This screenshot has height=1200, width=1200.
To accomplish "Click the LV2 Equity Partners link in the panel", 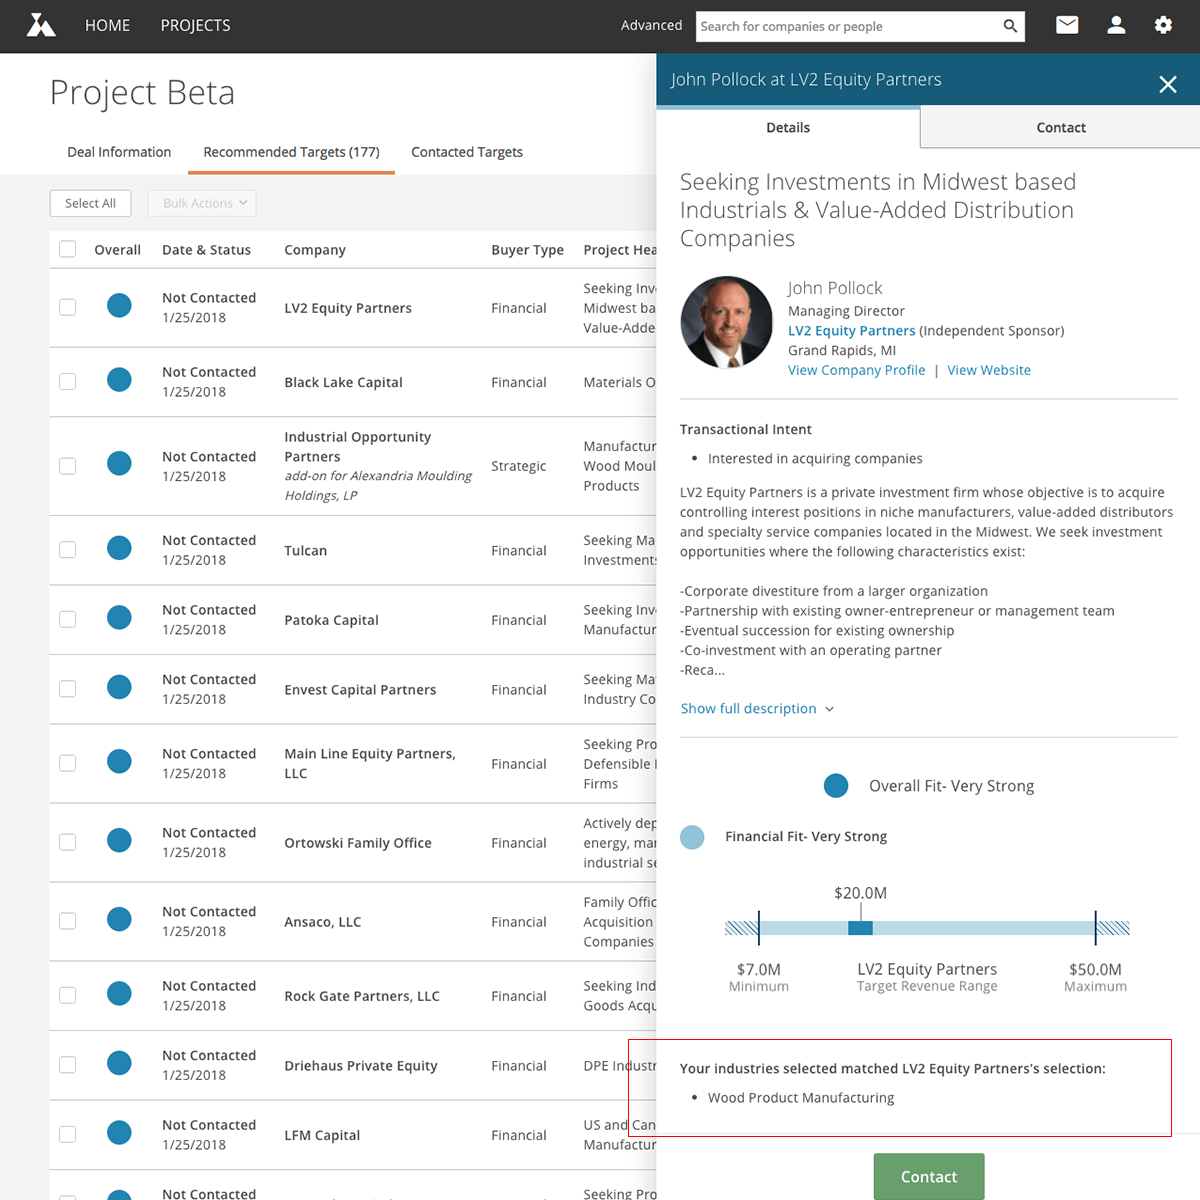I will click(x=852, y=330).
